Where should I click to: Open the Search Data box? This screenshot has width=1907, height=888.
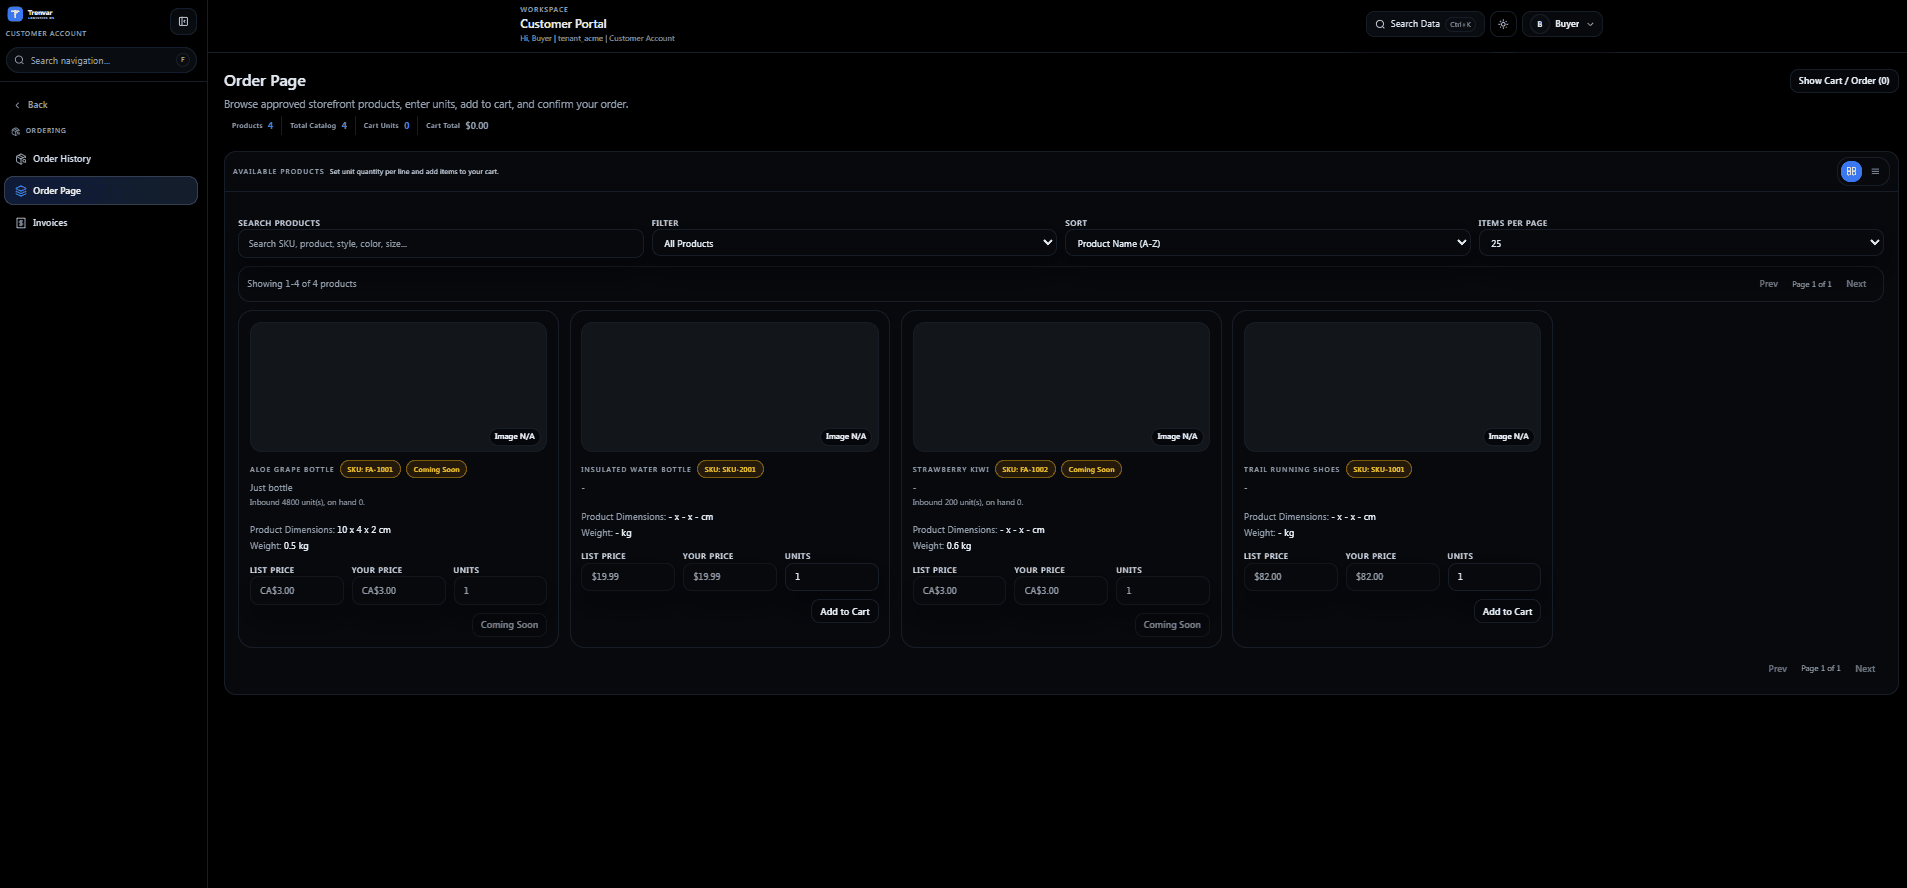1425,24
